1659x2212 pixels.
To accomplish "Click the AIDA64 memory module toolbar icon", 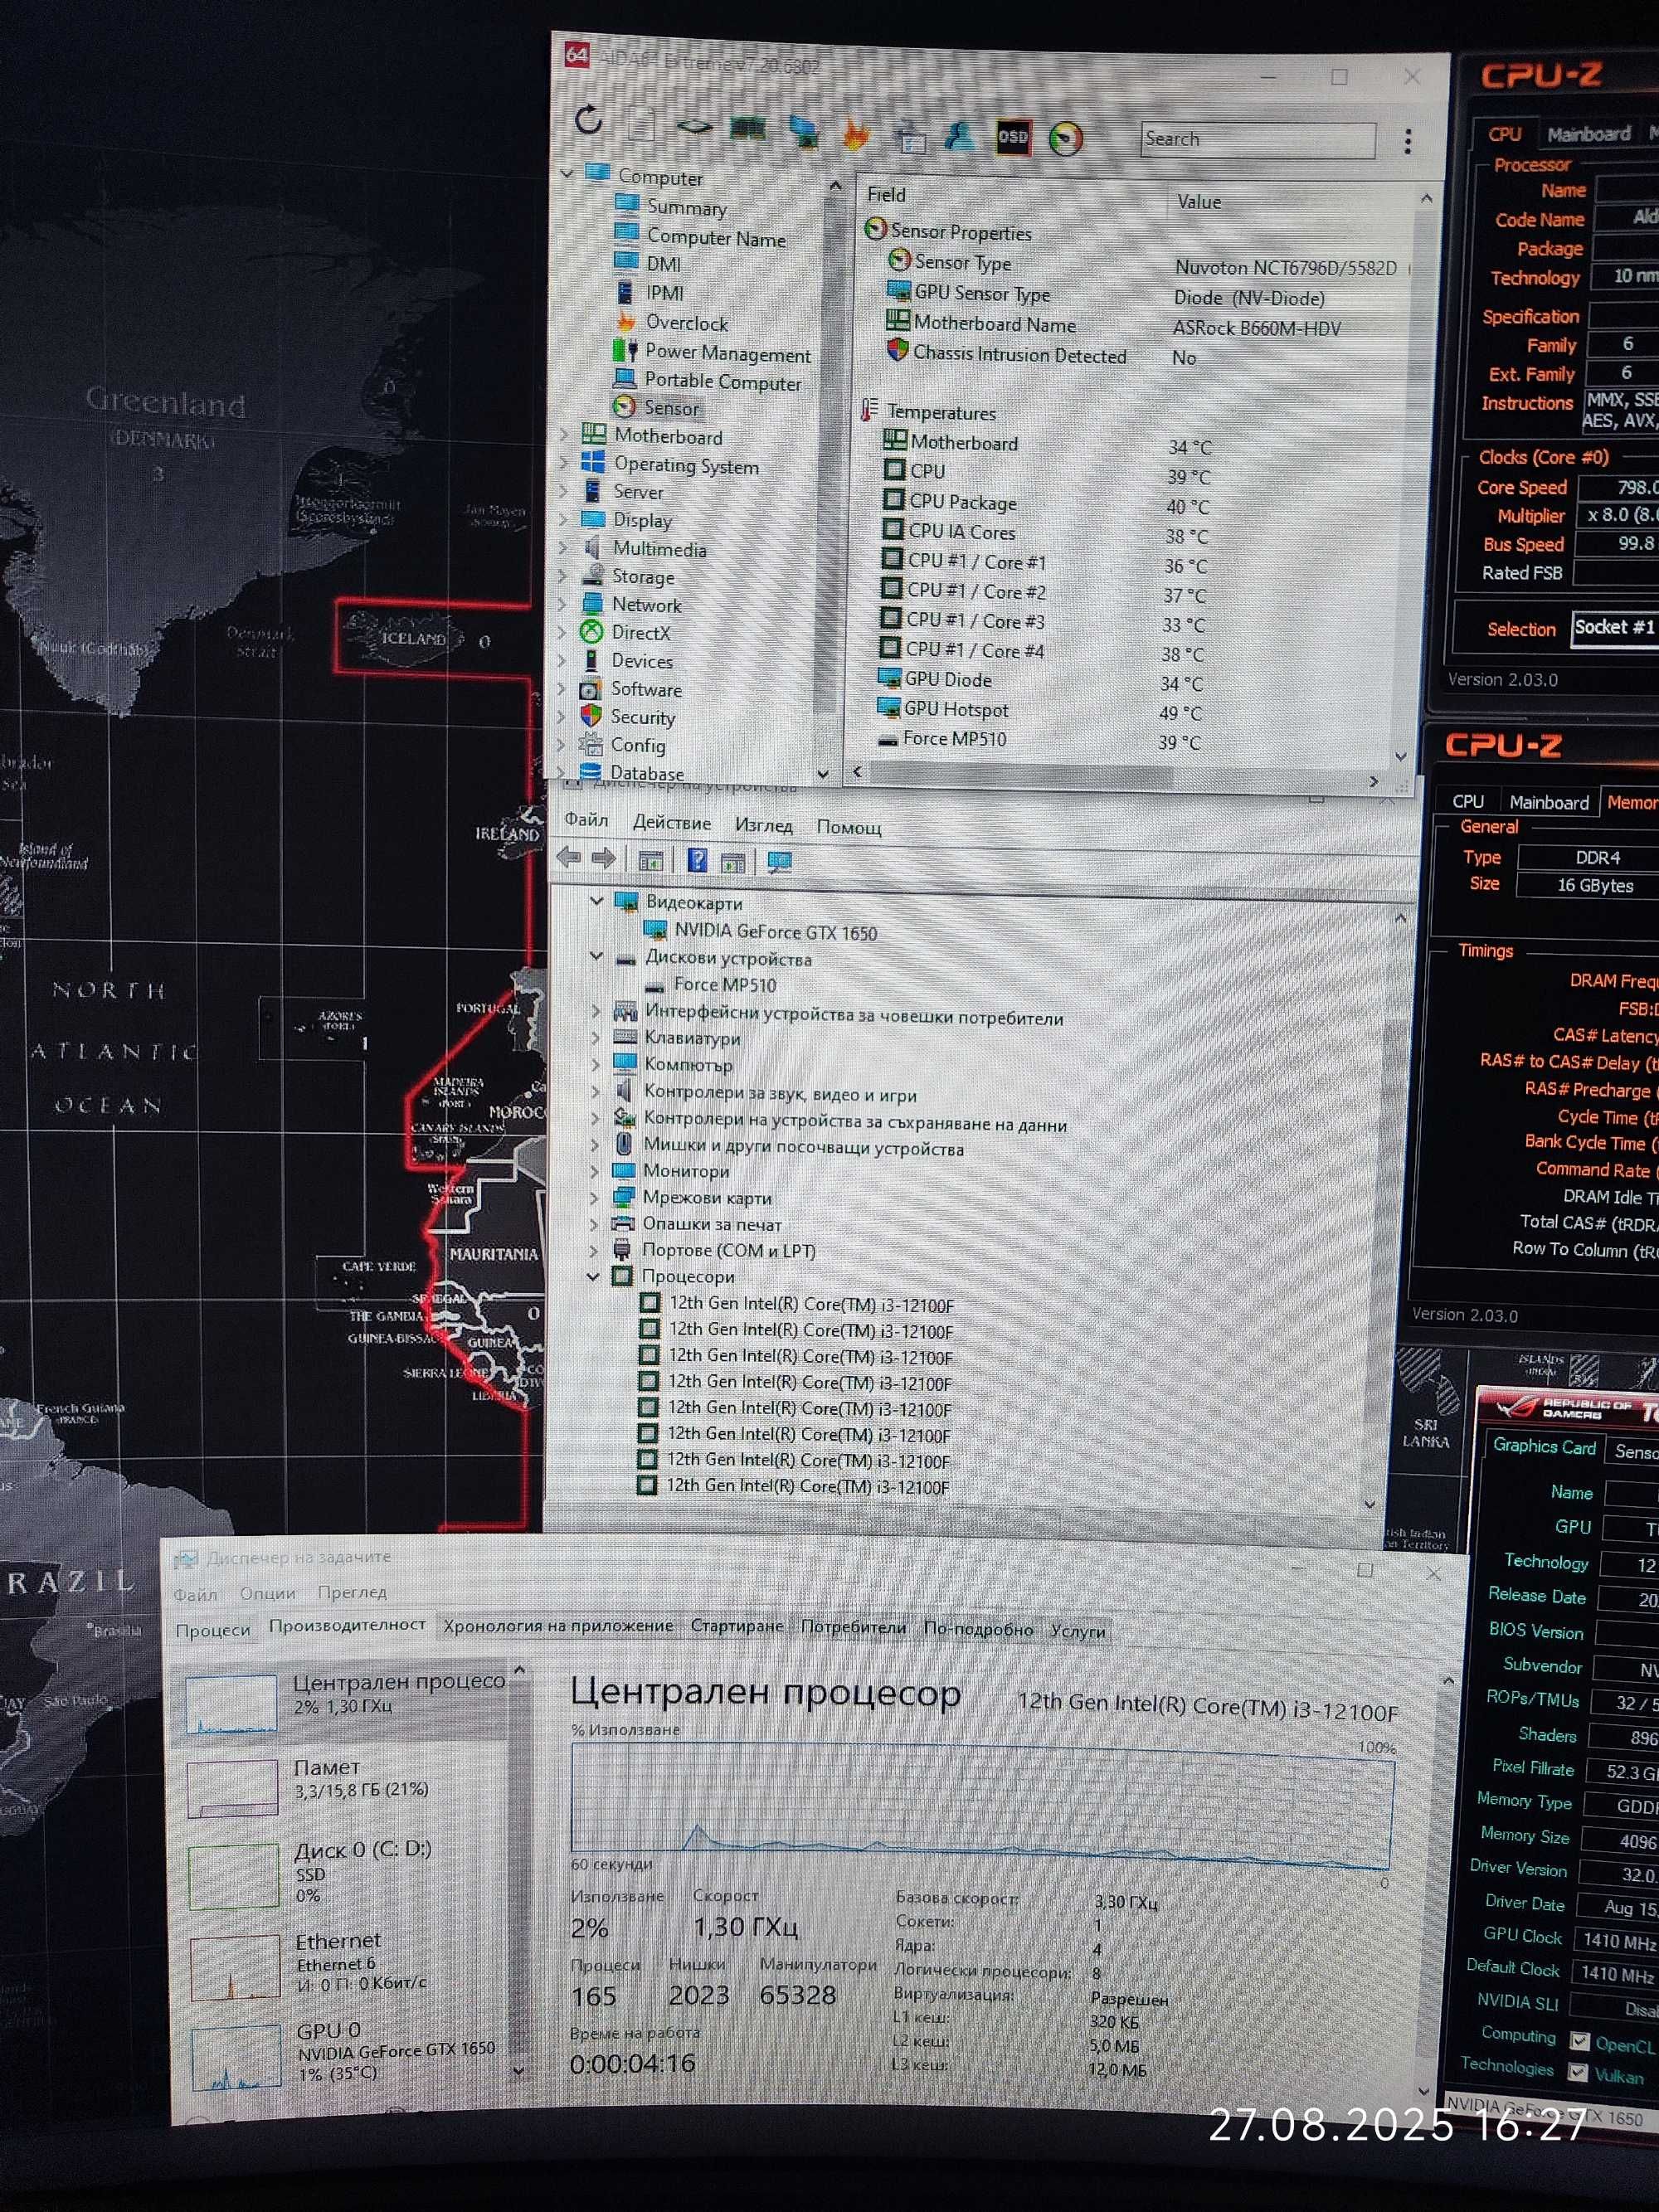I will tap(747, 129).
